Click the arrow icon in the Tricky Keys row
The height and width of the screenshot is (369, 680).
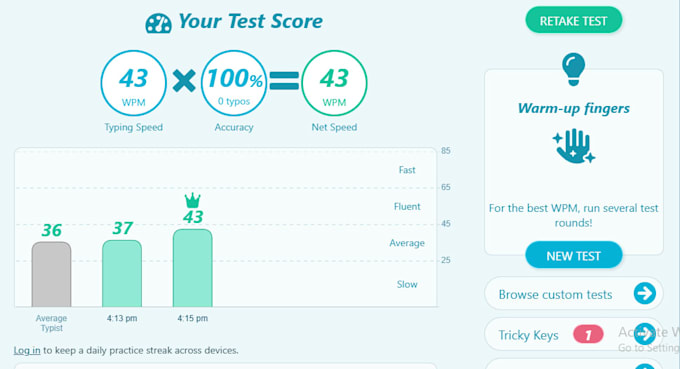pyautogui.click(x=644, y=334)
